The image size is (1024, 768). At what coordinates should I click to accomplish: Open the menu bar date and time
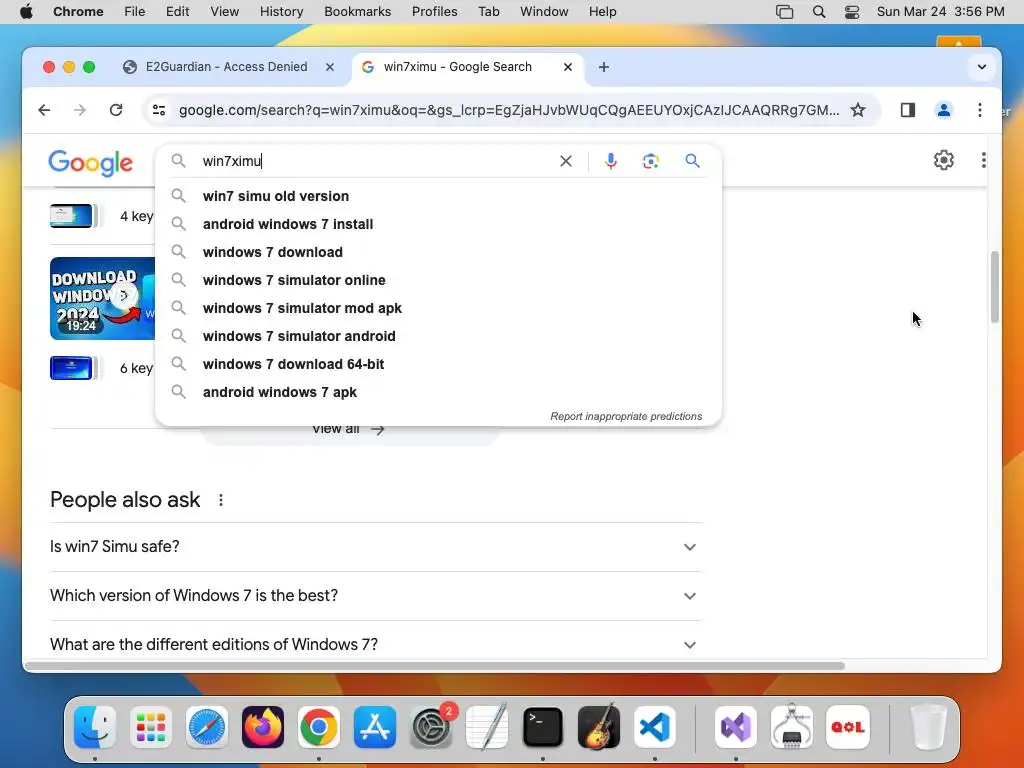pos(940,12)
